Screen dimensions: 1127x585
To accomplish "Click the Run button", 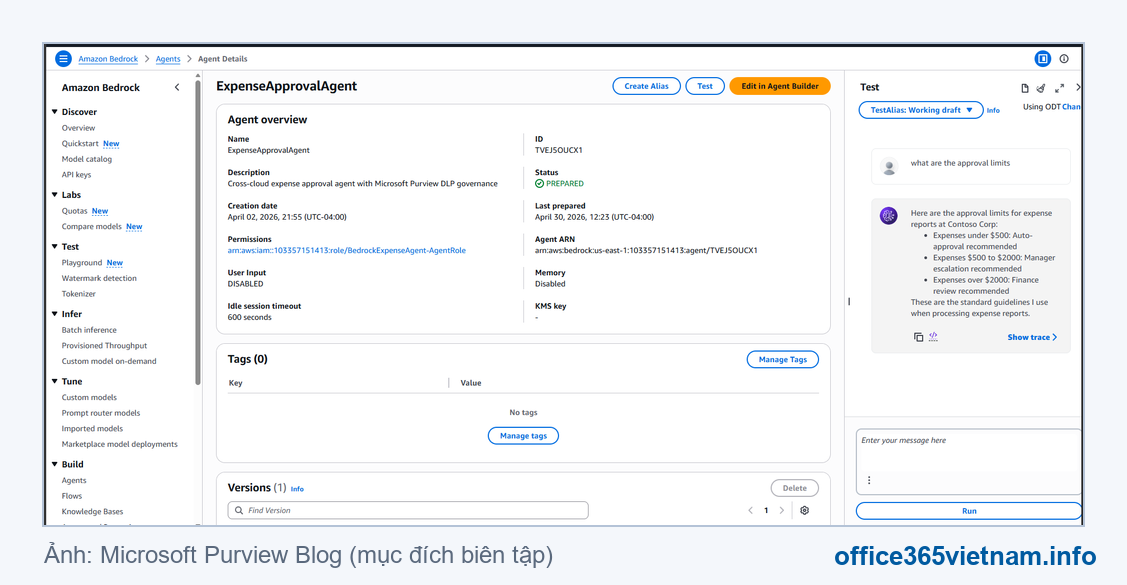I will 969,511.
